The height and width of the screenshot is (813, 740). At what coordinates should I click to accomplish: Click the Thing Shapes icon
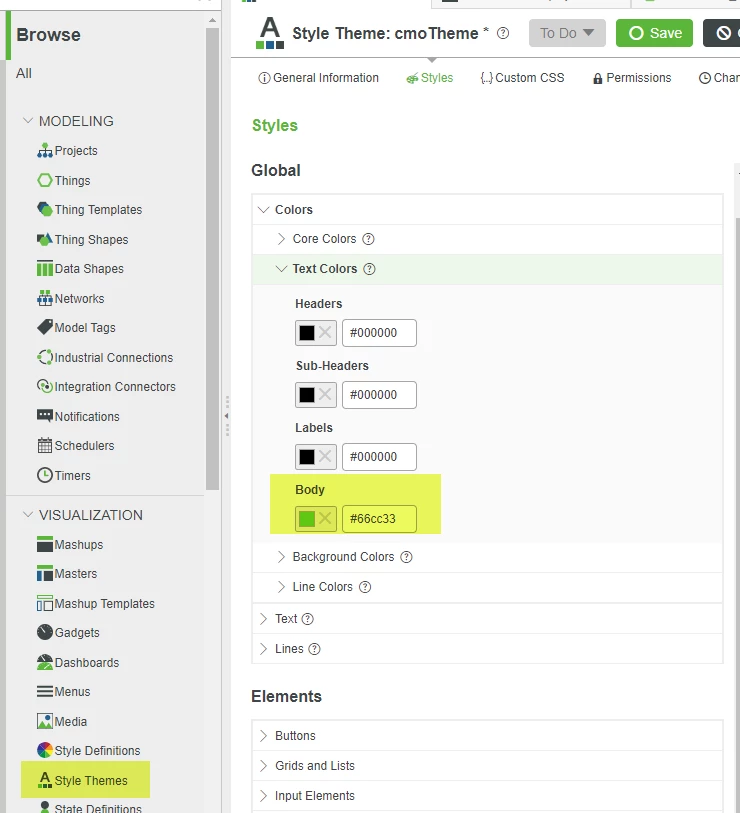(45, 240)
